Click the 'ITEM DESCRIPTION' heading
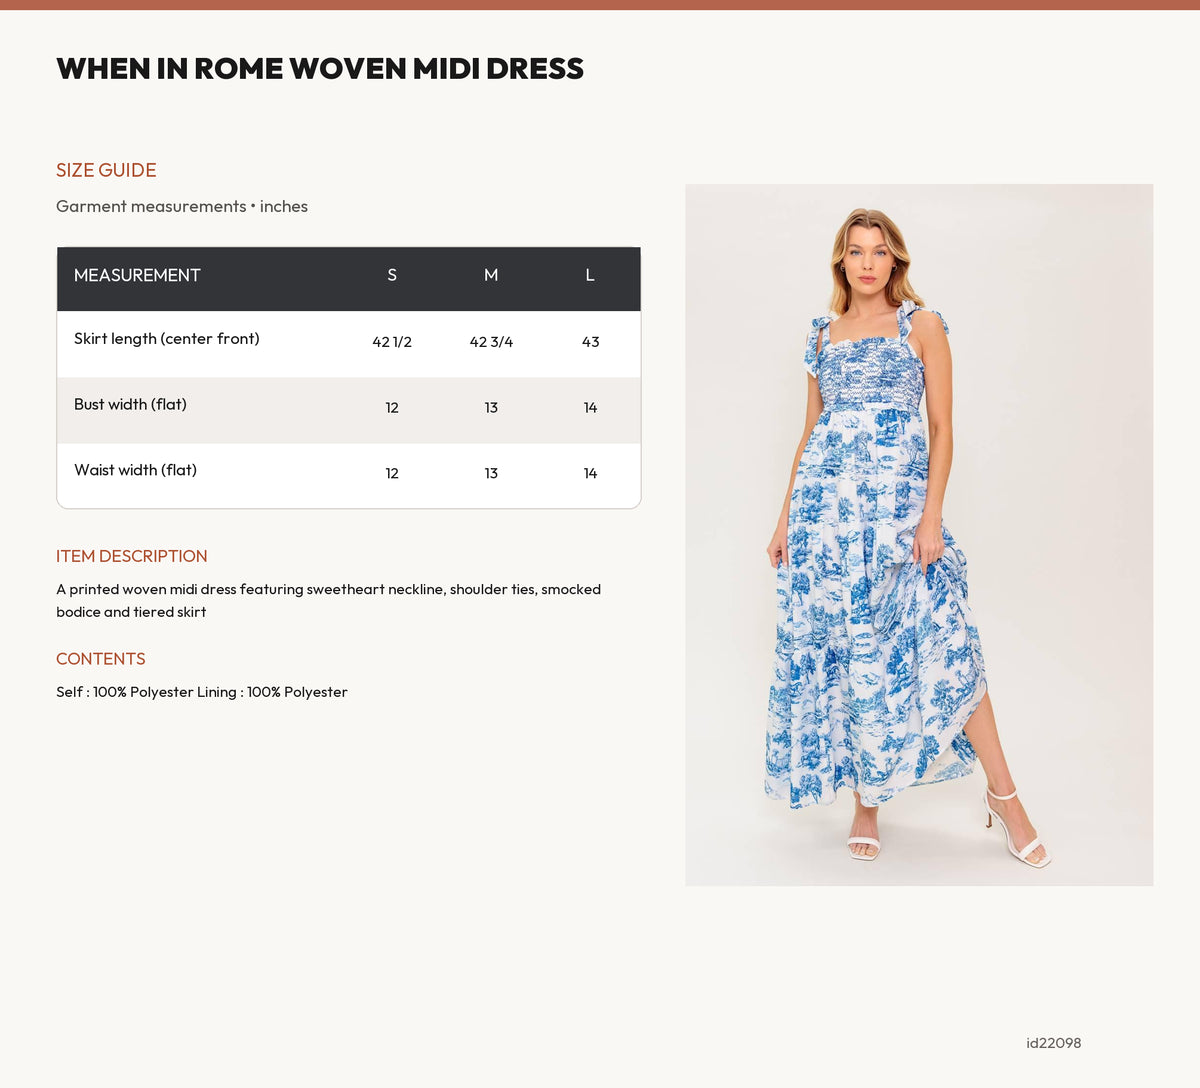This screenshot has width=1200, height=1088. tap(132, 556)
